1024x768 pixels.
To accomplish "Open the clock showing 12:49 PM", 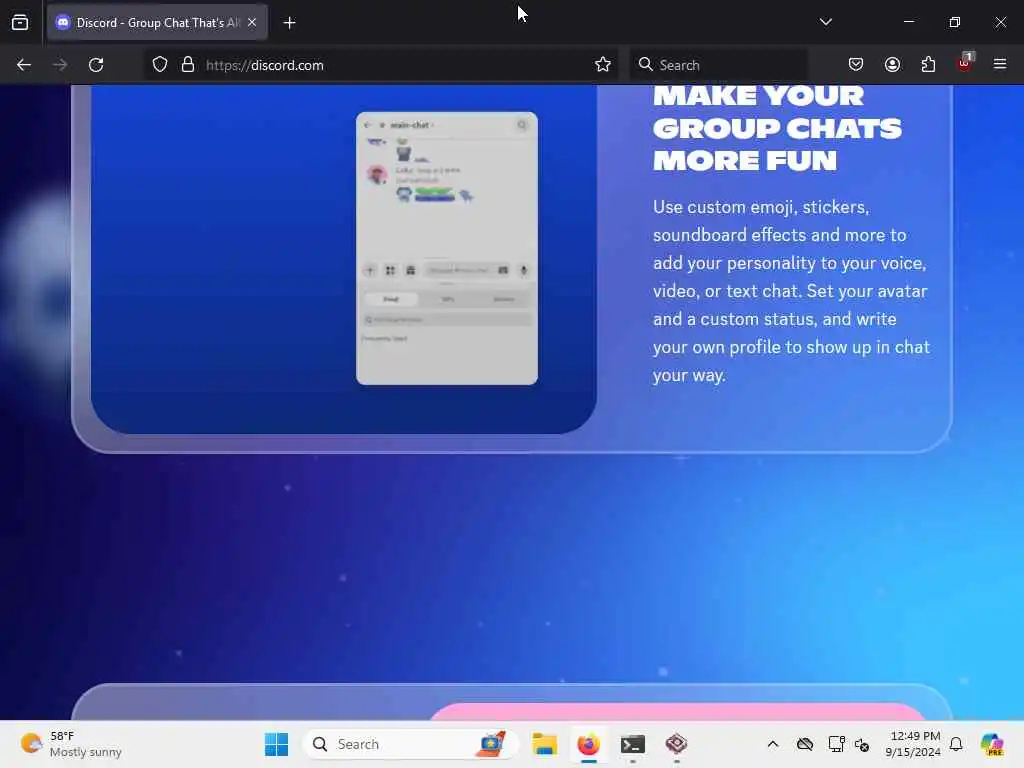I will point(914,744).
